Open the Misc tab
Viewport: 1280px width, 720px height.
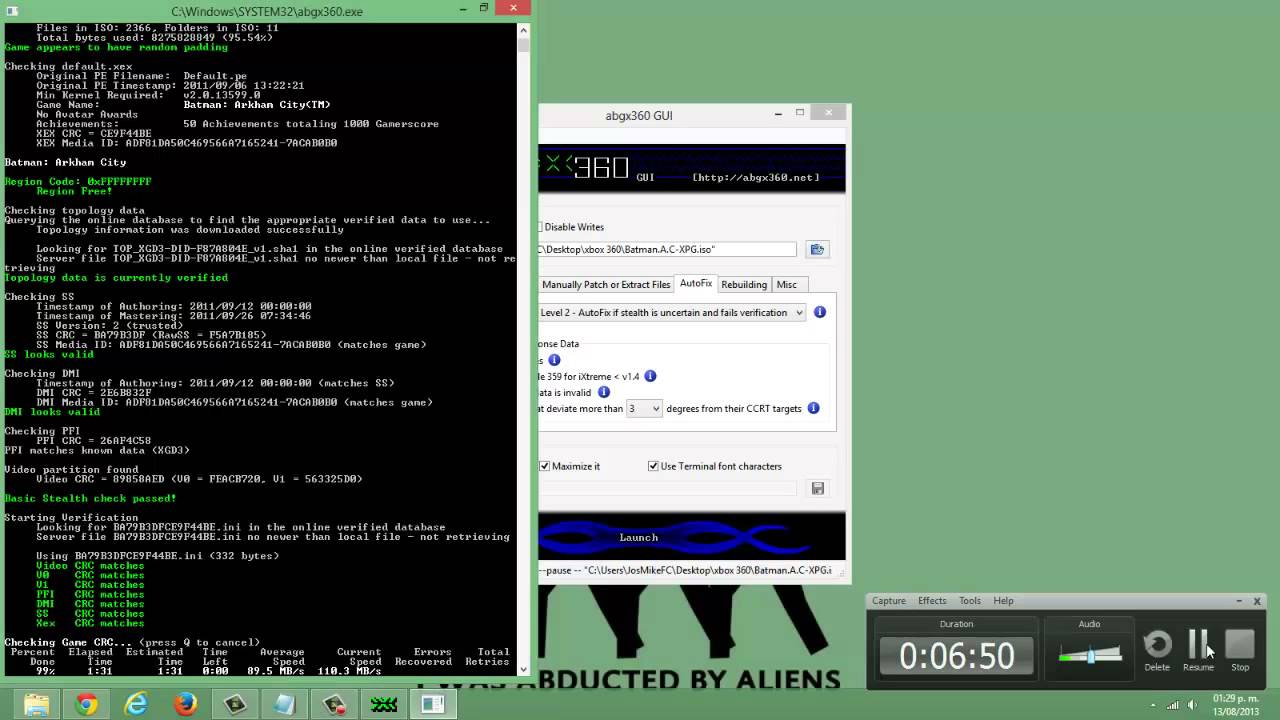[x=787, y=285]
